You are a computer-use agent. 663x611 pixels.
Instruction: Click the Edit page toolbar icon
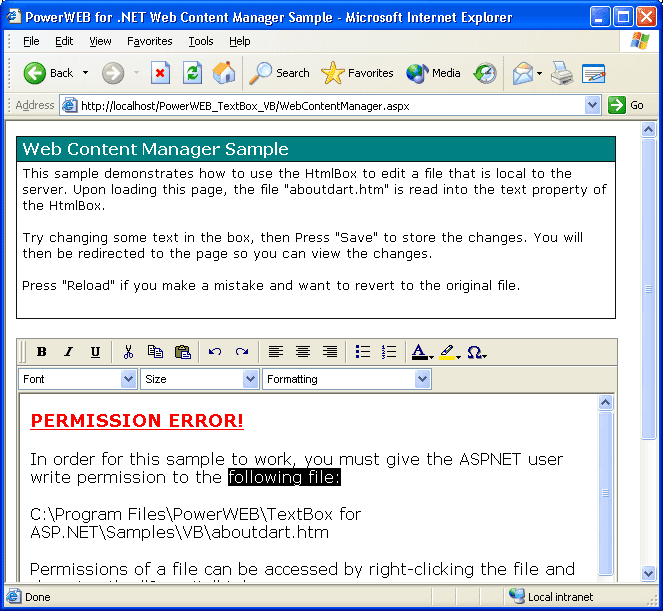click(x=594, y=73)
